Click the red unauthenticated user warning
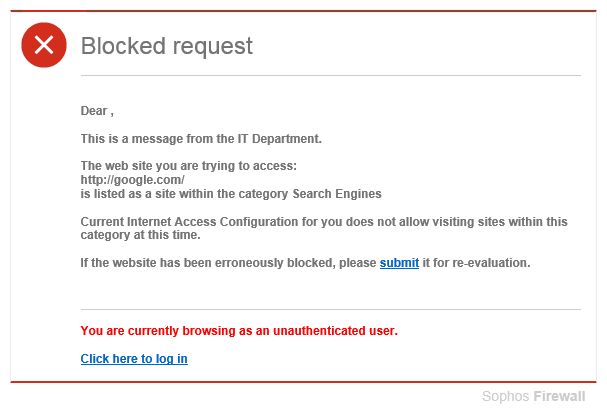 coord(239,331)
